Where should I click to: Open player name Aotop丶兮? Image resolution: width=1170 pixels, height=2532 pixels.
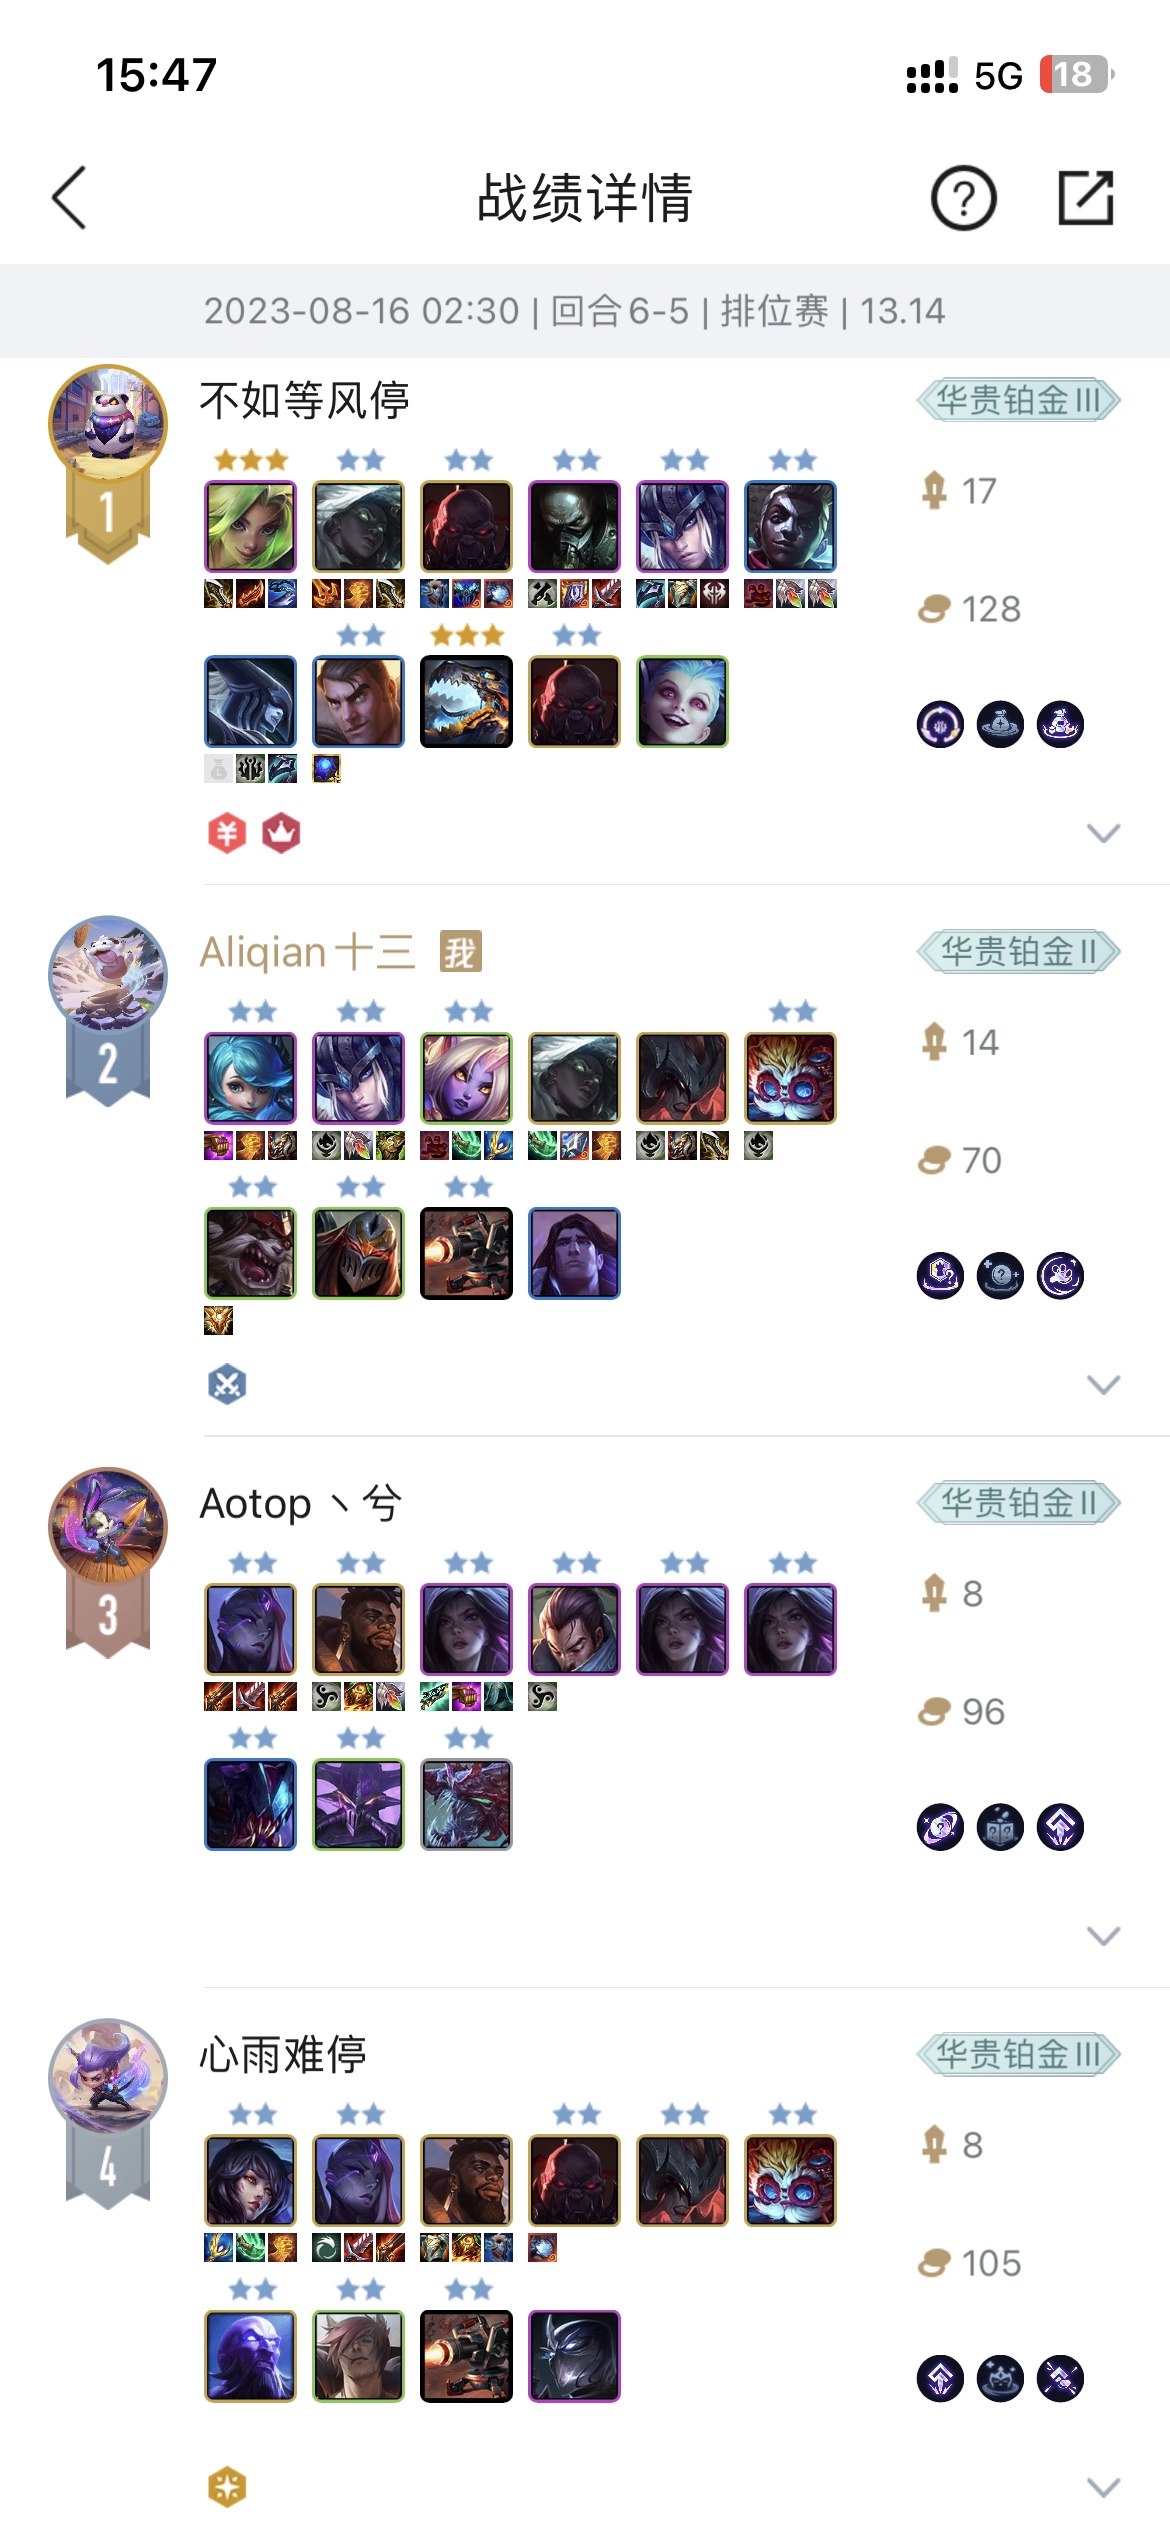click(301, 1503)
